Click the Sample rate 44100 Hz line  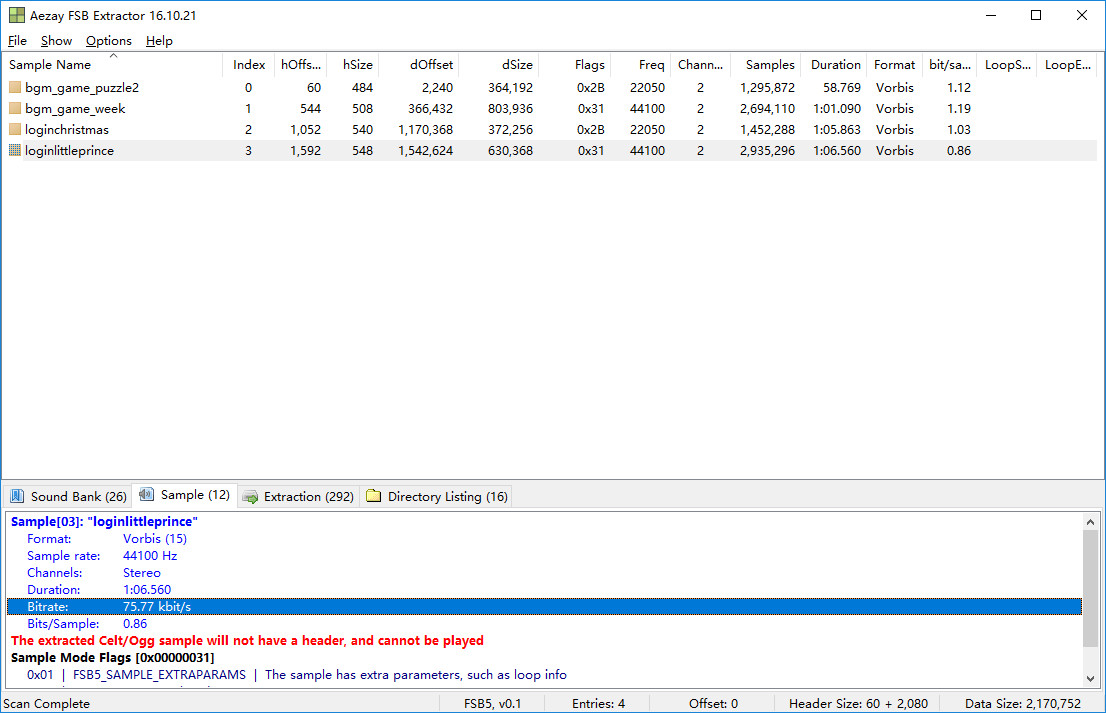pos(102,556)
